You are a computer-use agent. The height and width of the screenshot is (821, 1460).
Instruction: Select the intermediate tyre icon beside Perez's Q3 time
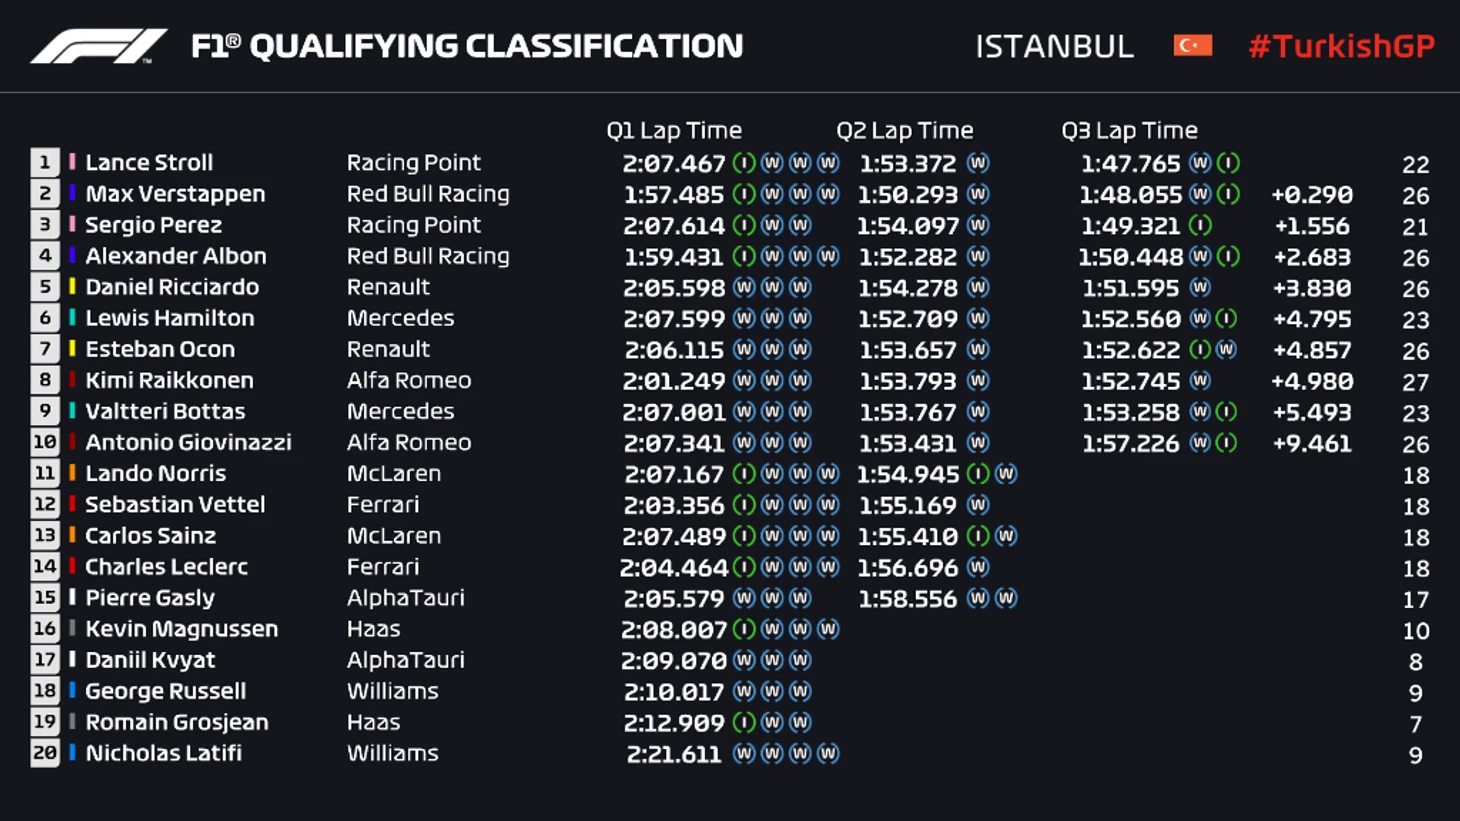(x=1200, y=226)
